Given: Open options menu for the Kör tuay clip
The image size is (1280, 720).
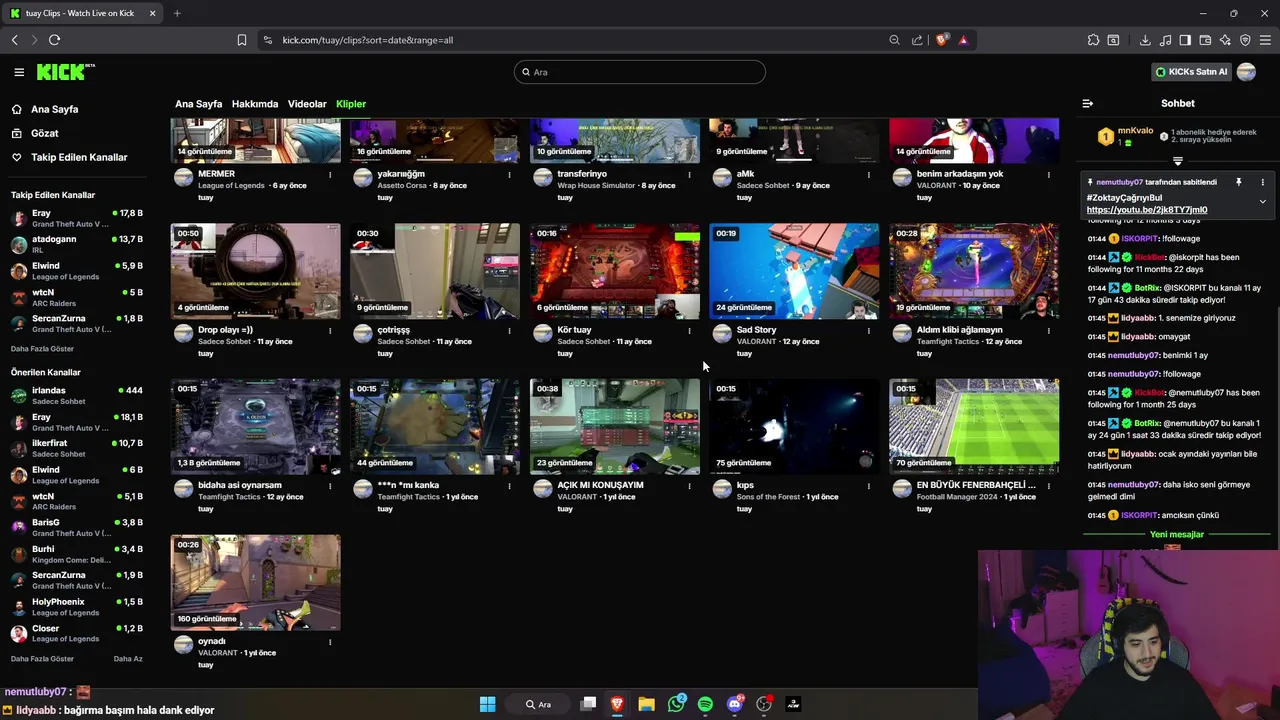Looking at the screenshot, I should 689,330.
